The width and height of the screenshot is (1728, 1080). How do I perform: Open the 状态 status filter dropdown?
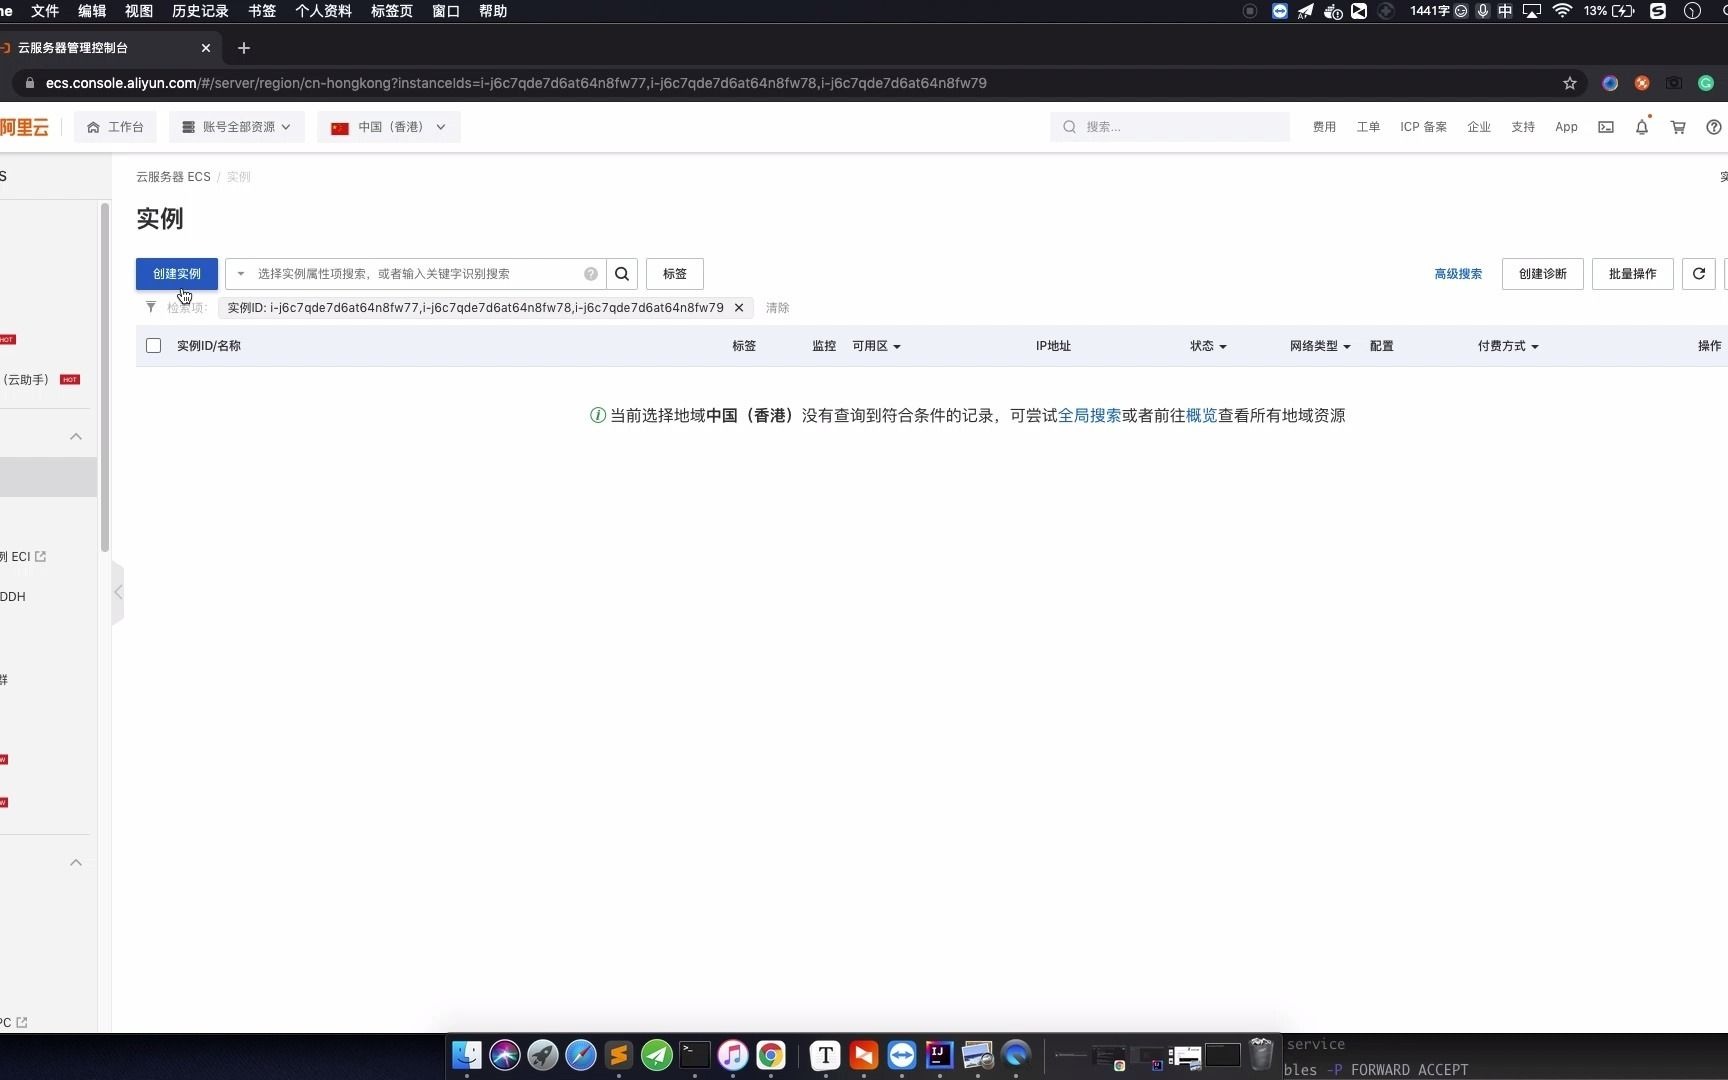point(1208,346)
